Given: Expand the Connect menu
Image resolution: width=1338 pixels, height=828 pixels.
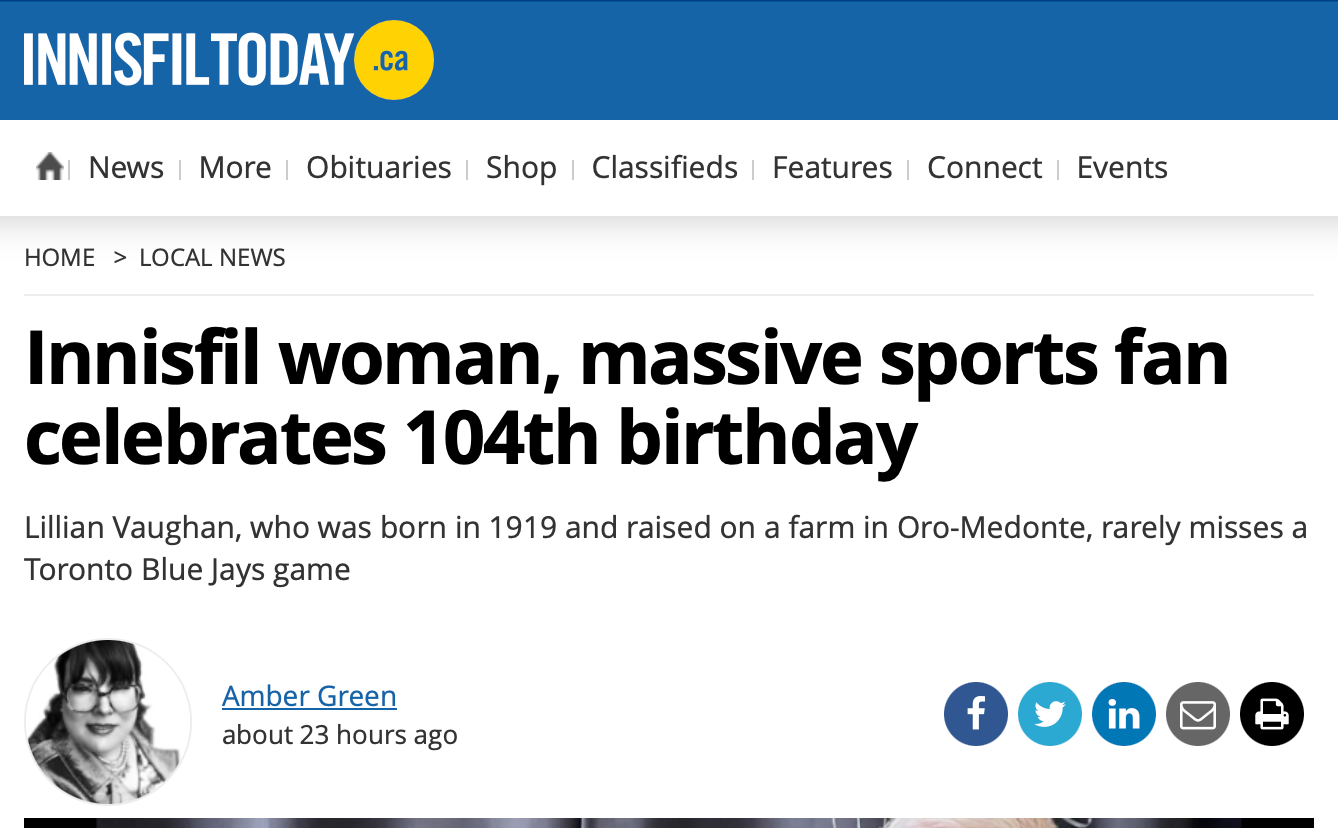Looking at the screenshot, I should (x=985, y=167).
